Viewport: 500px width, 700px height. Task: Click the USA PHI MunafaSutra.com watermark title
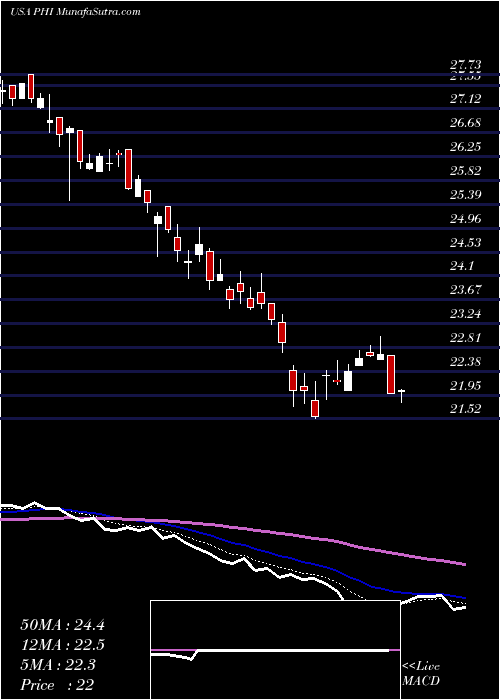(75, 12)
